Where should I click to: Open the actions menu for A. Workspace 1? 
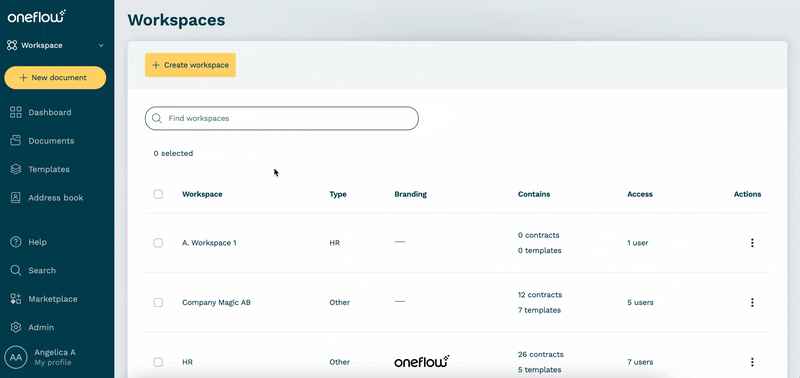752,243
